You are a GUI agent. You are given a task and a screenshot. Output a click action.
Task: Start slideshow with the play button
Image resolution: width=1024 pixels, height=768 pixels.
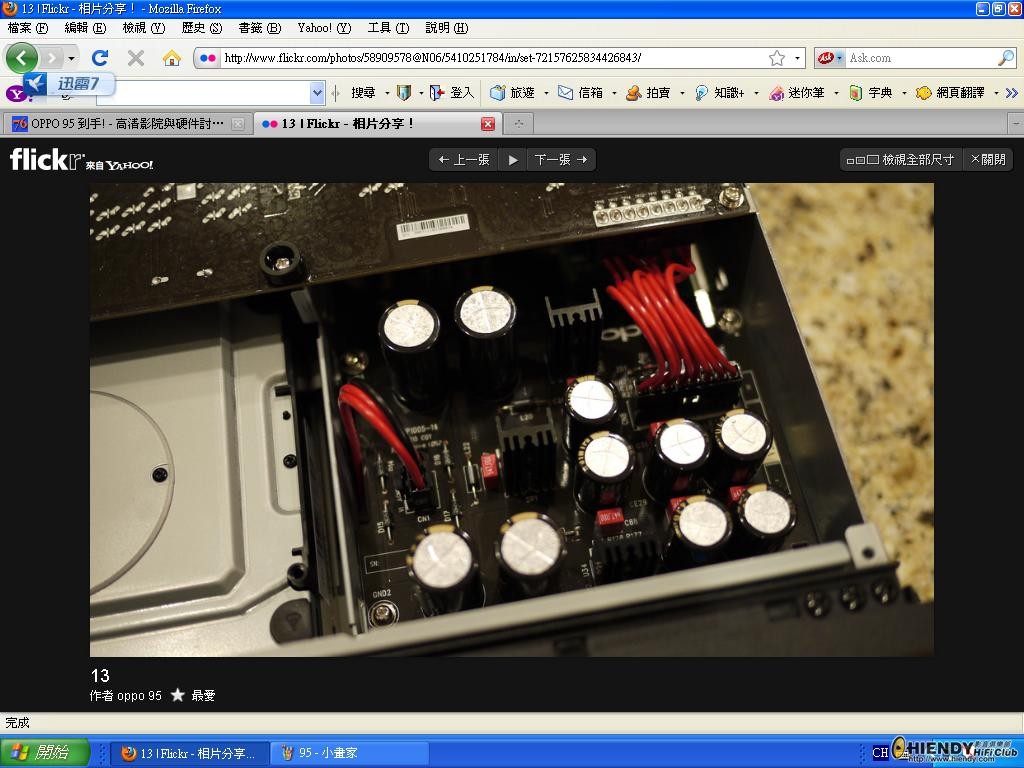click(513, 159)
